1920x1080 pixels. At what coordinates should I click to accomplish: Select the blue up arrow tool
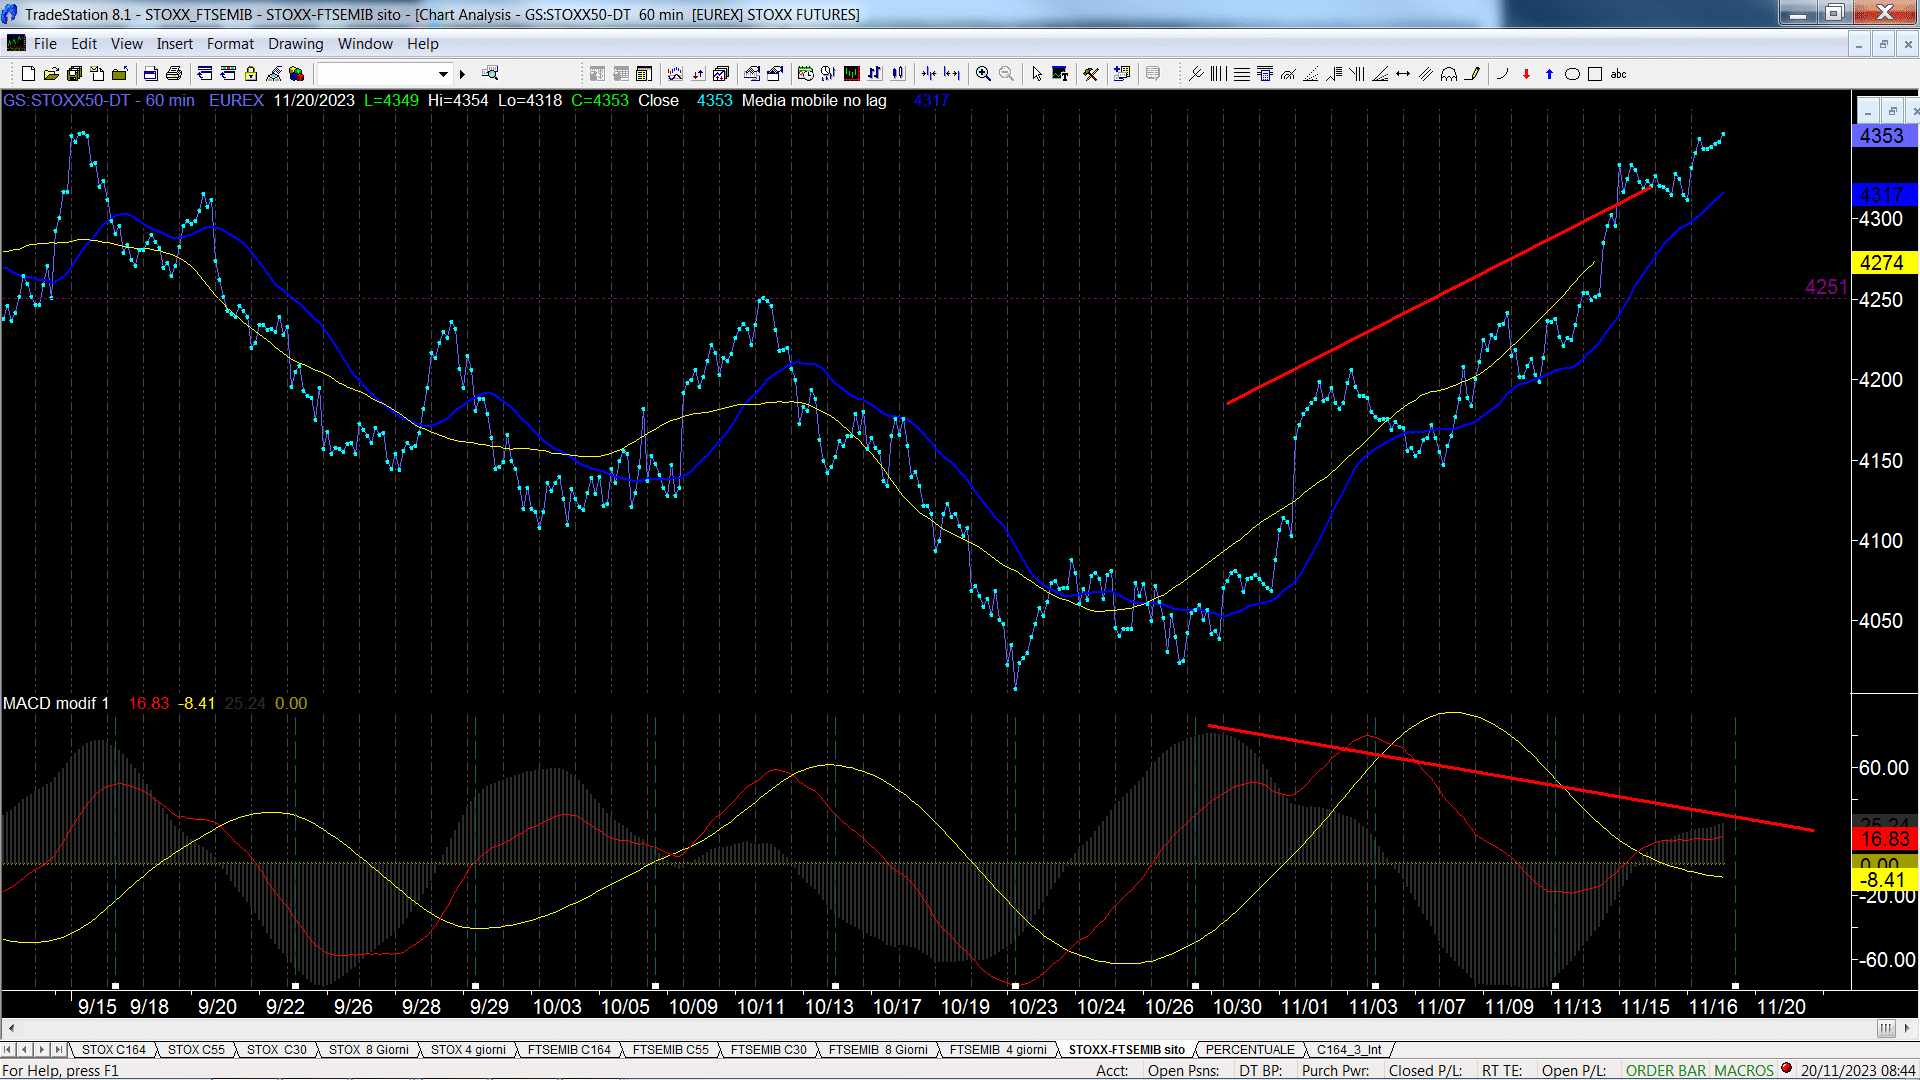(x=1549, y=74)
